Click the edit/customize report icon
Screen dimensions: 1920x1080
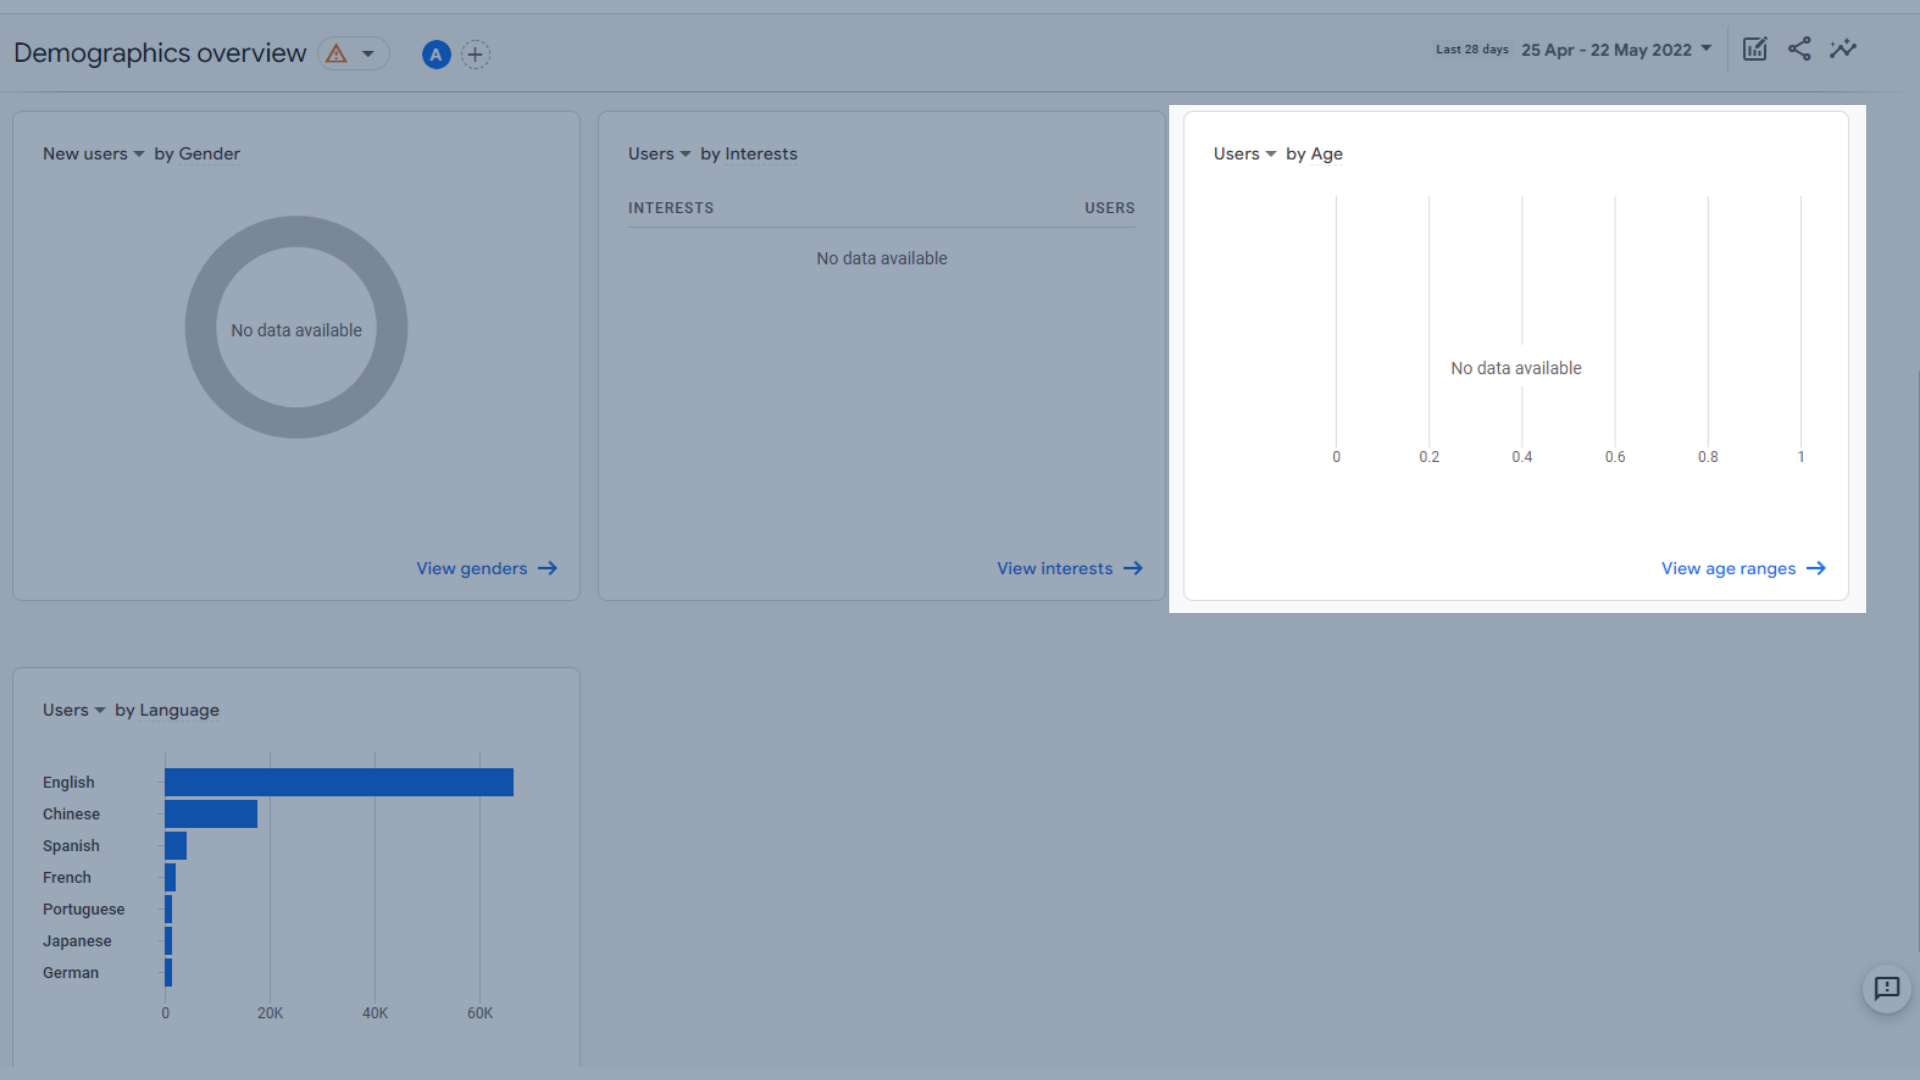tap(1755, 50)
